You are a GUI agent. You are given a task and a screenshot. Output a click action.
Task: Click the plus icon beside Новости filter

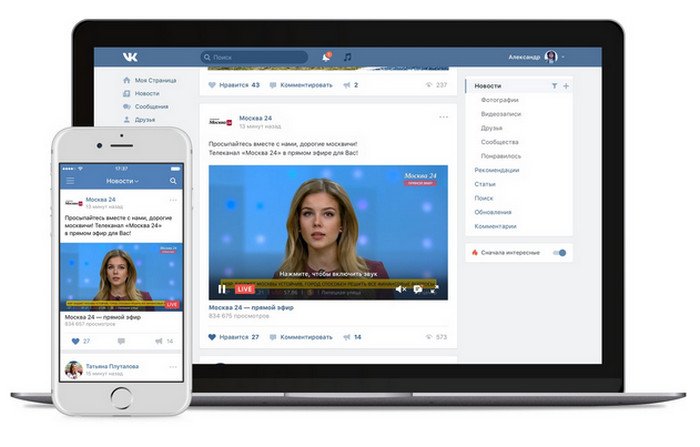click(566, 86)
